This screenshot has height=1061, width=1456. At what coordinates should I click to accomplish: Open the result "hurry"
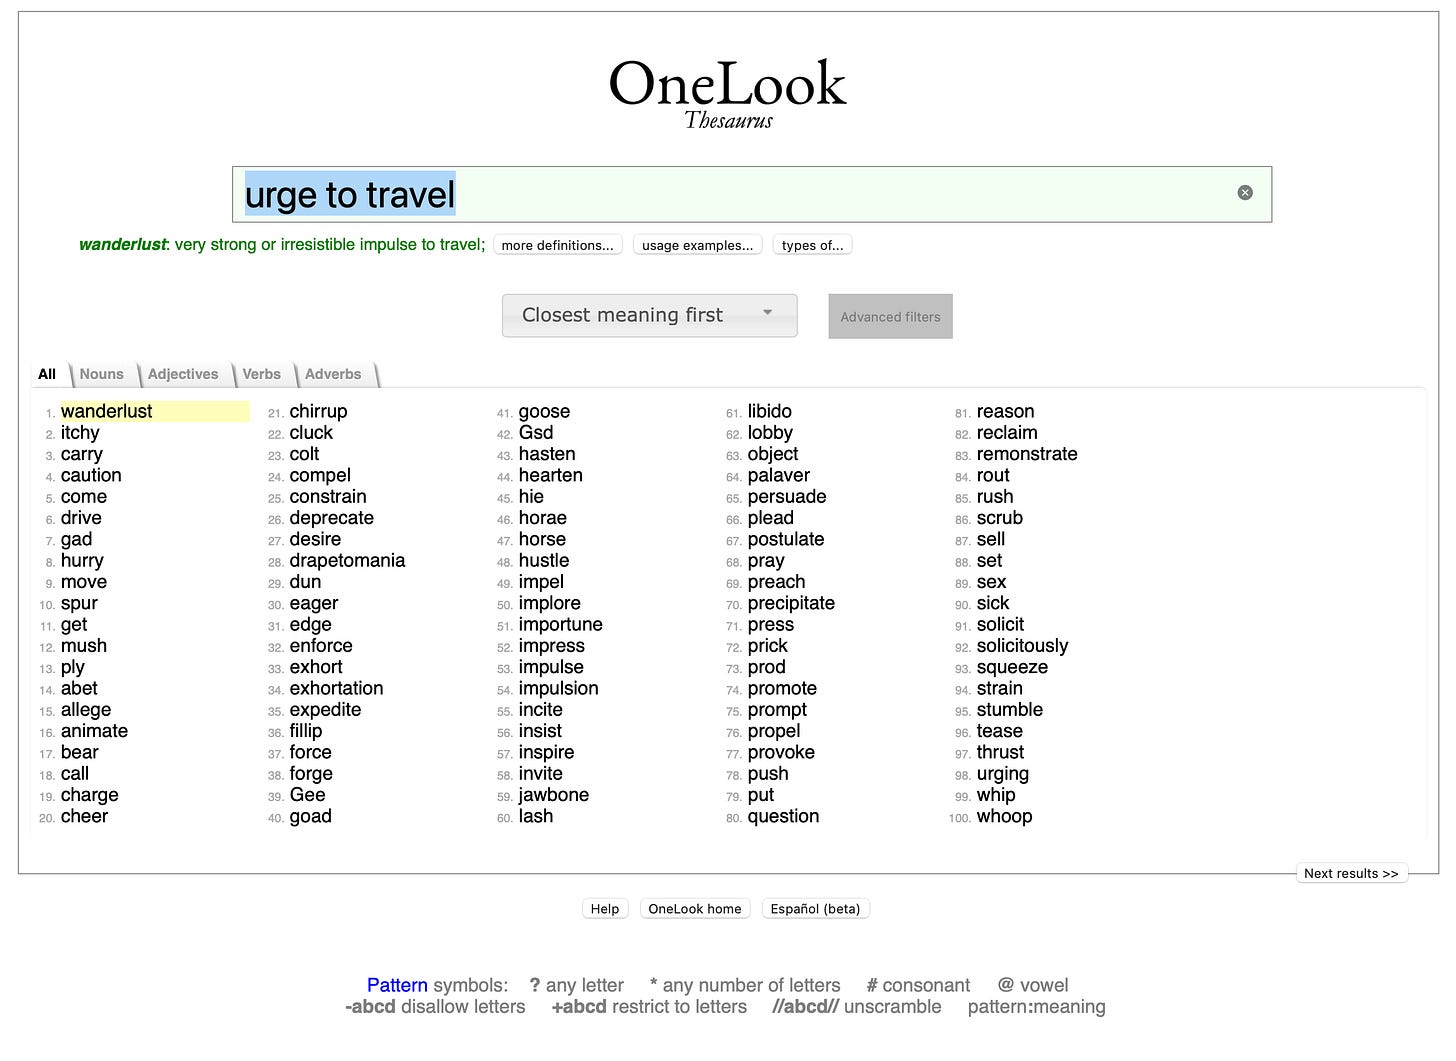(82, 560)
